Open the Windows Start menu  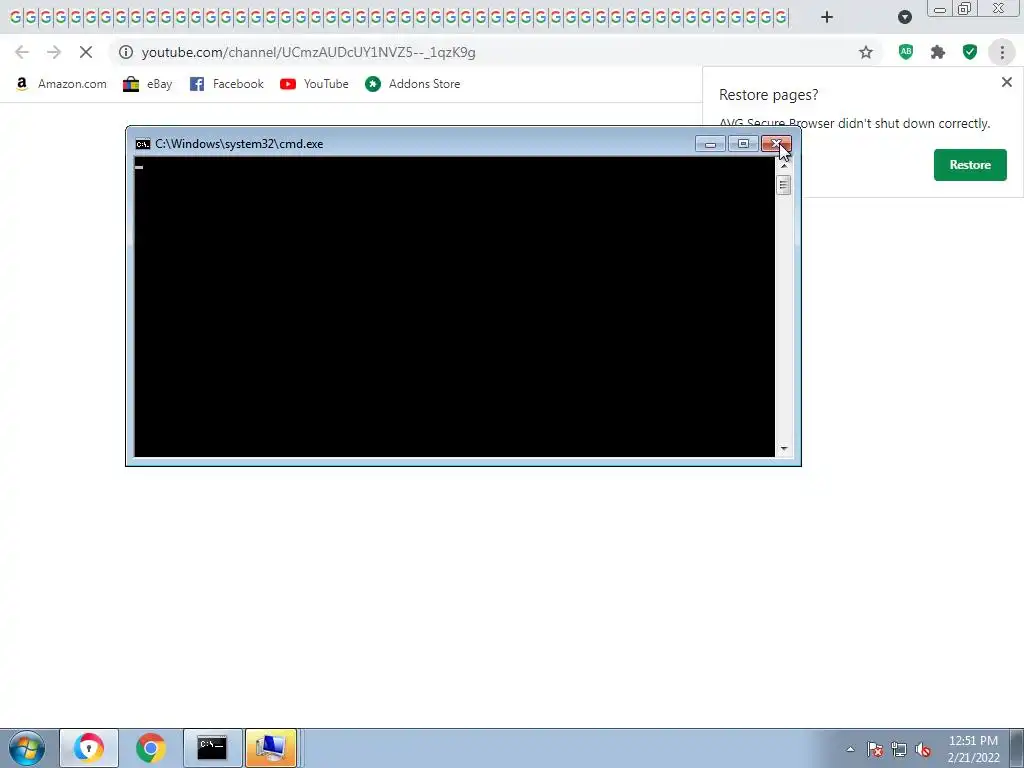pos(27,748)
